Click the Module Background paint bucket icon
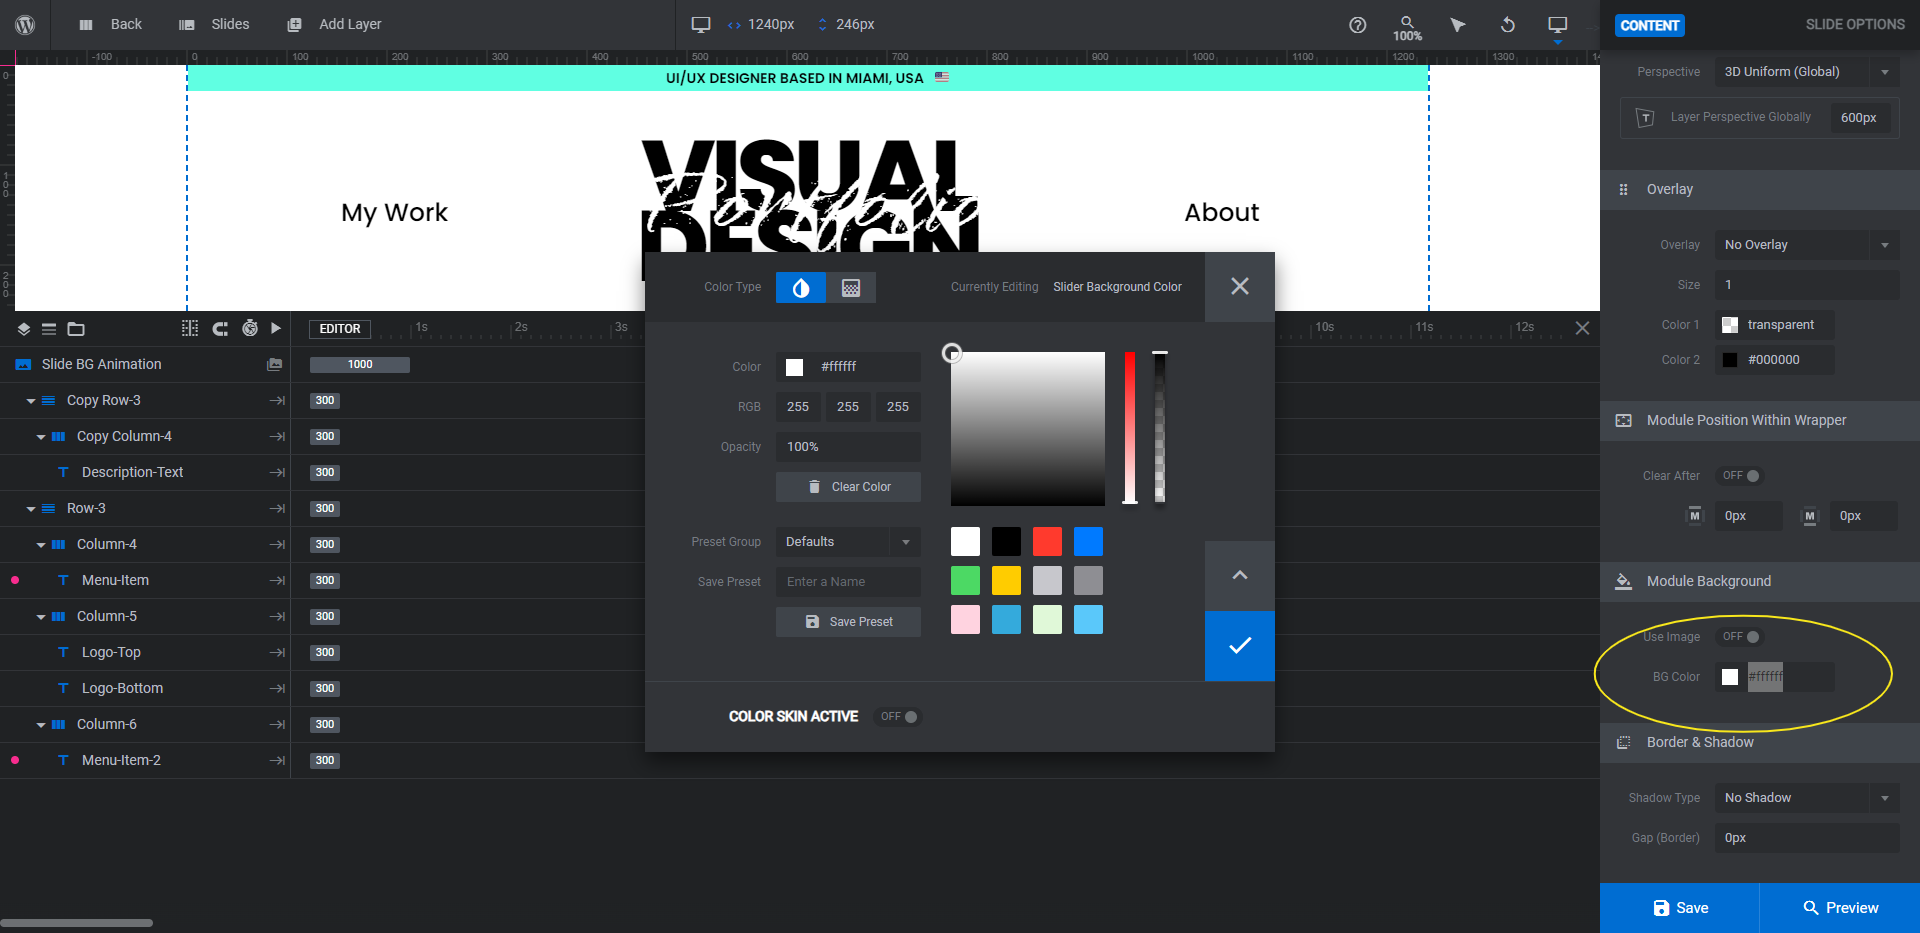Screen dimensions: 1920x933 point(1623,582)
